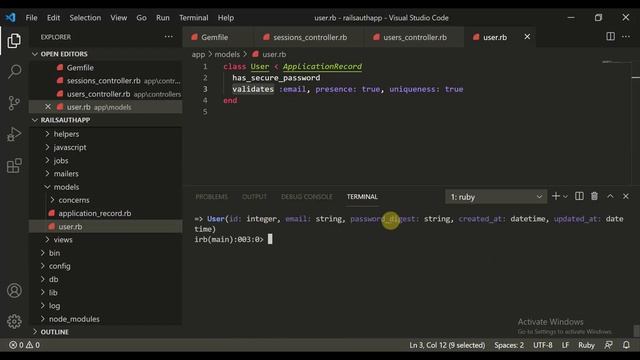Open Run and Debug view icon
The width and height of the screenshot is (640, 360).
point(14,134)
